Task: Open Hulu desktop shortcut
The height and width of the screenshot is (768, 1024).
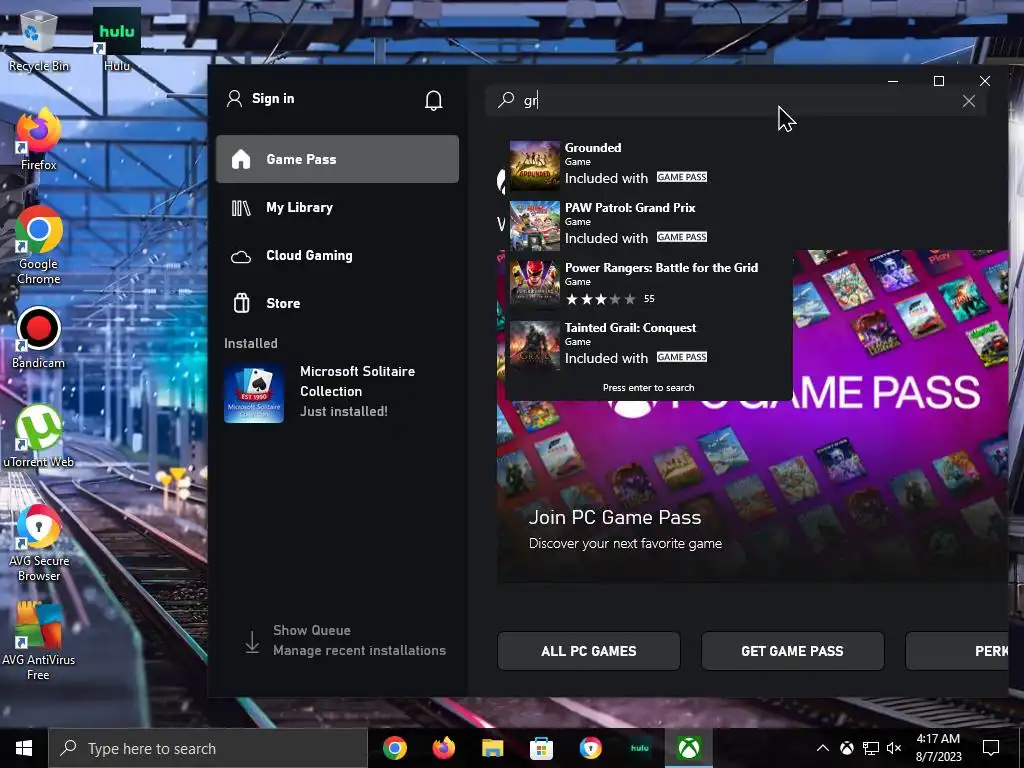Action: pos(117,40)
